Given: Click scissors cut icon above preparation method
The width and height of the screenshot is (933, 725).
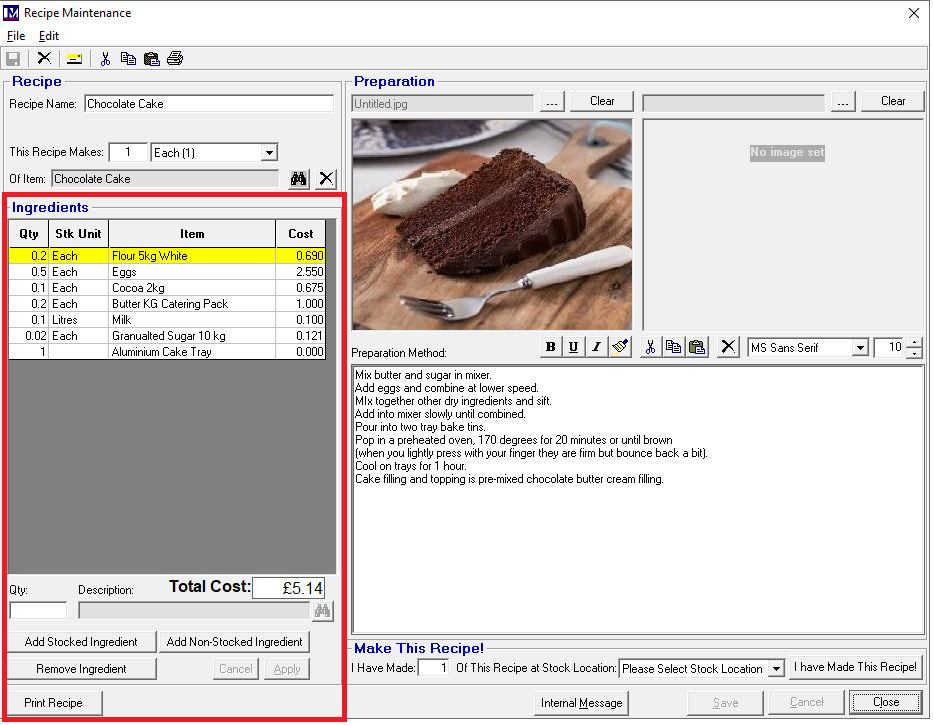Looking at the screenshot, I should (650, 347).
